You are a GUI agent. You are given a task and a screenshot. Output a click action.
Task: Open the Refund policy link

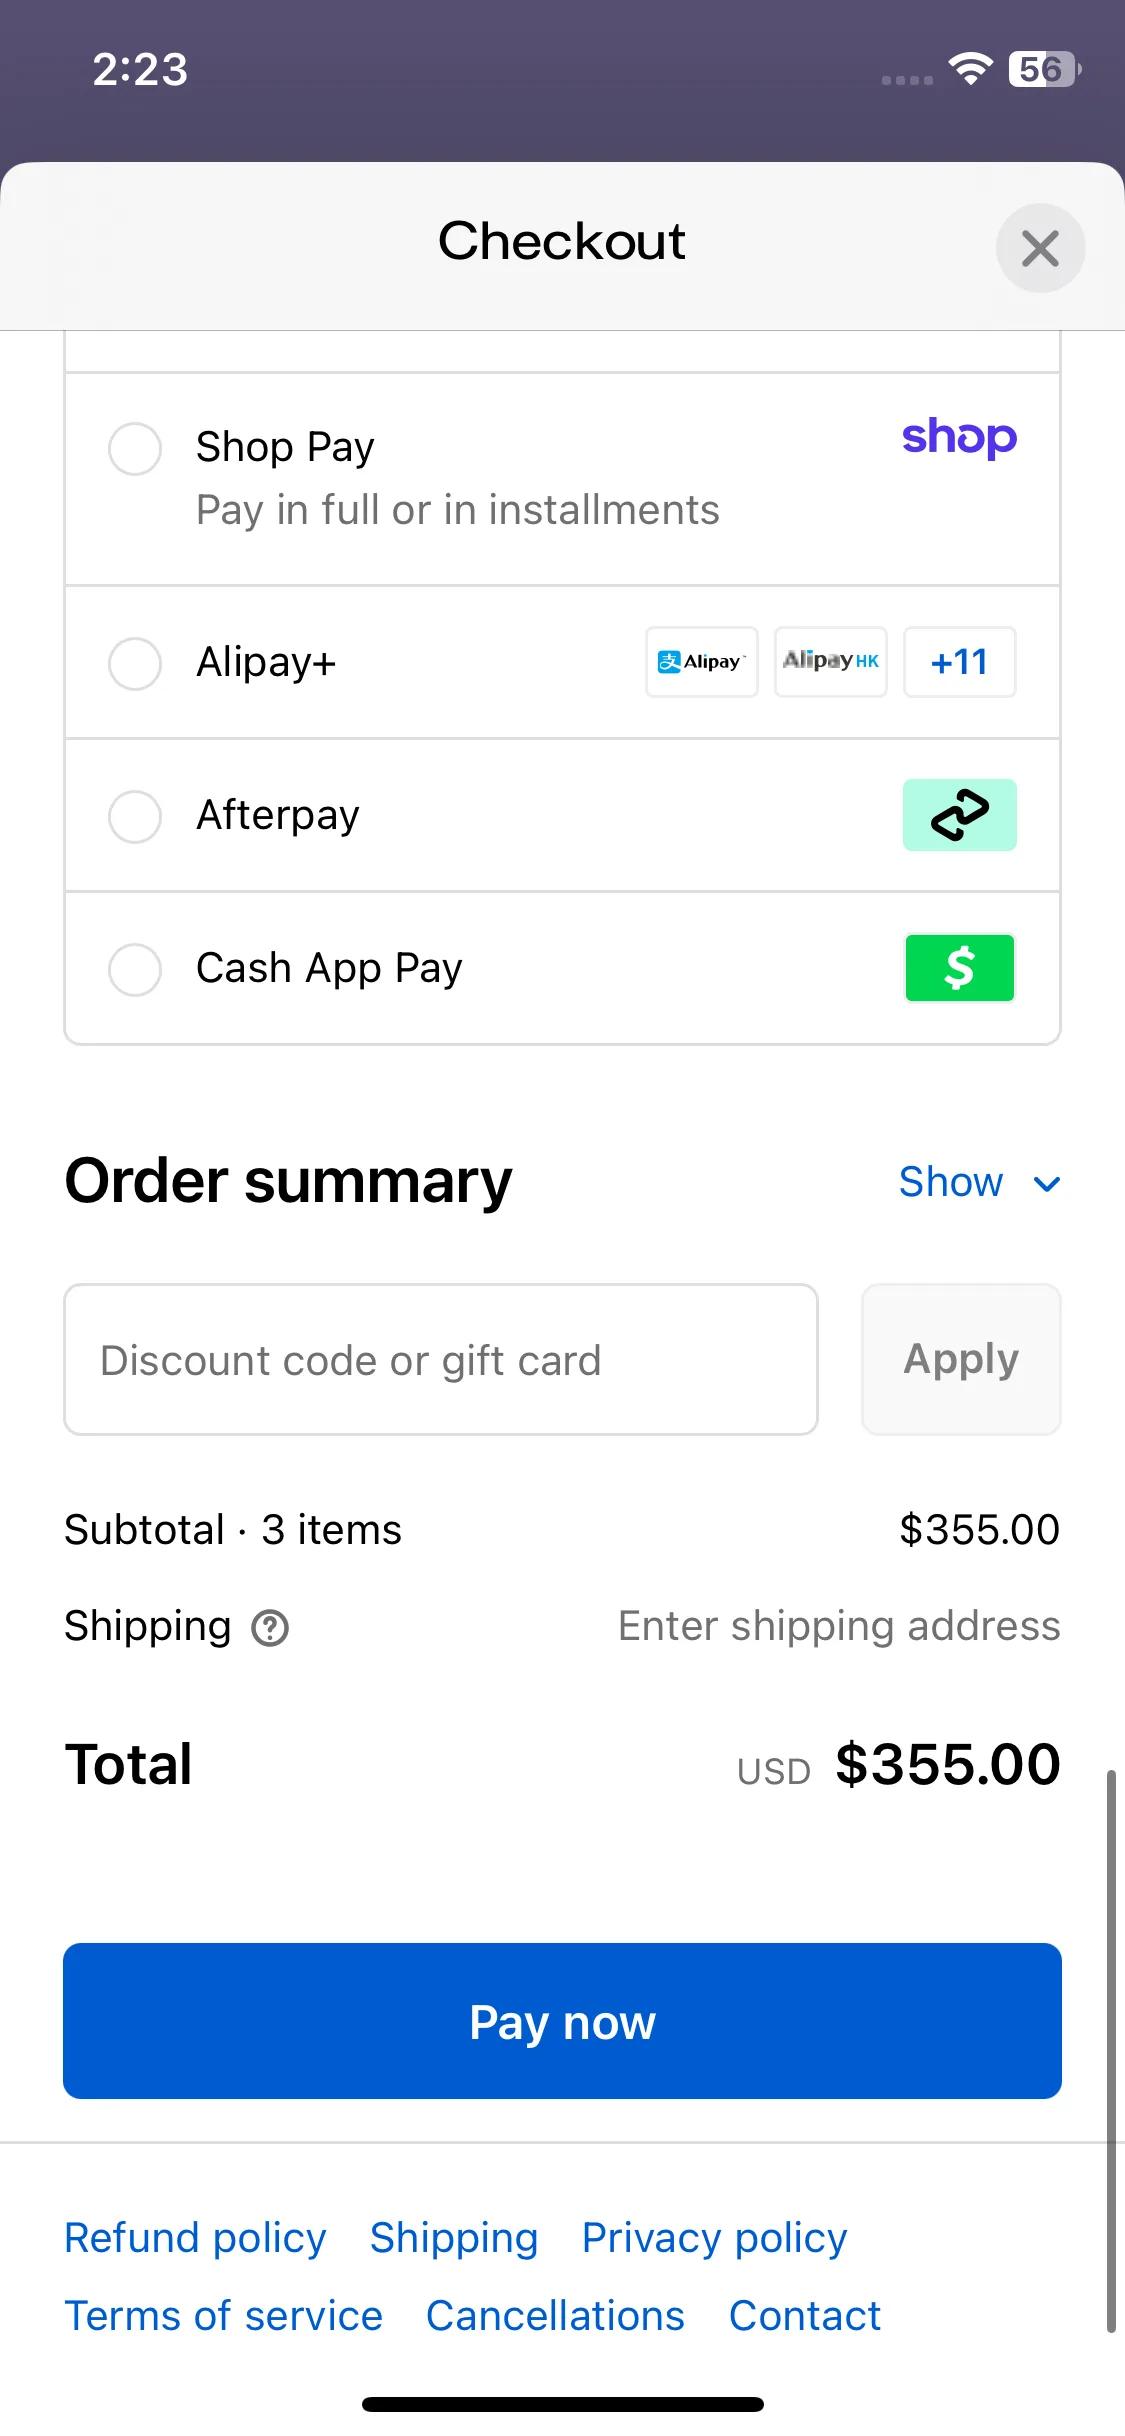(195, 2238)
